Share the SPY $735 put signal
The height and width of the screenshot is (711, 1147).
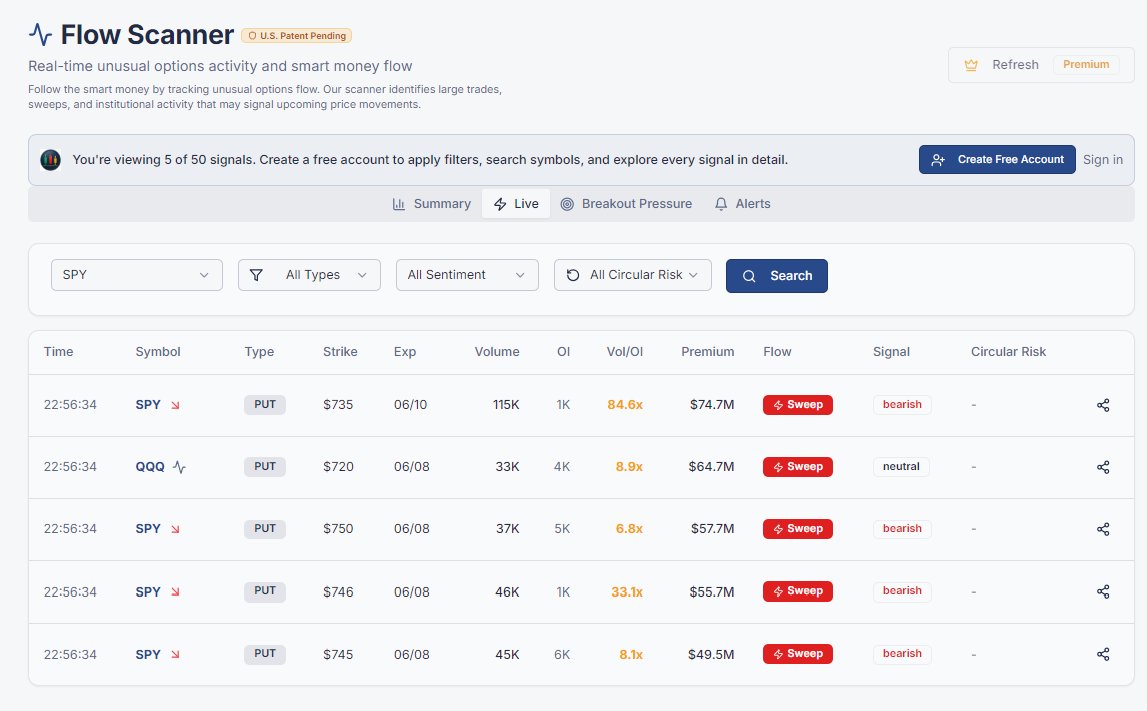click(1103, 405)
